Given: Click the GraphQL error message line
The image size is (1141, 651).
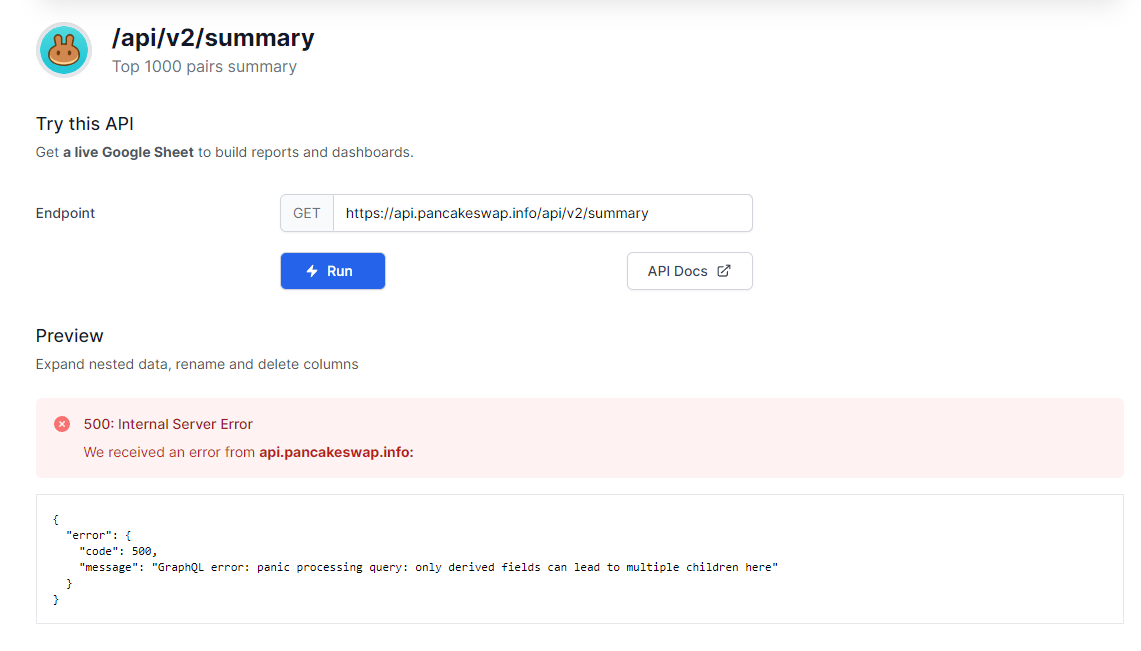Looking at the screenshot, I should click(429, 567).
